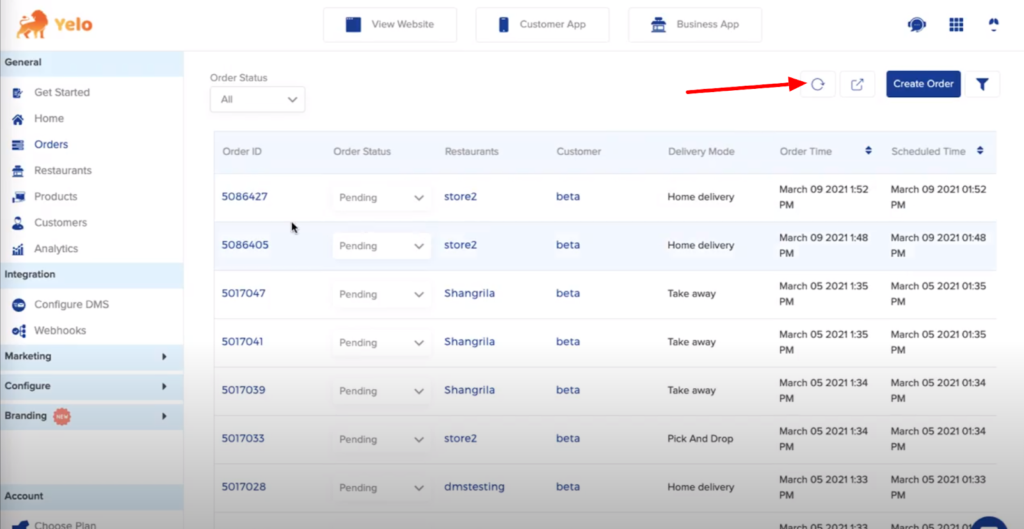Open beta customer for order 5017033
Screen dimensions: 1024x529
[x=568, y=438]
